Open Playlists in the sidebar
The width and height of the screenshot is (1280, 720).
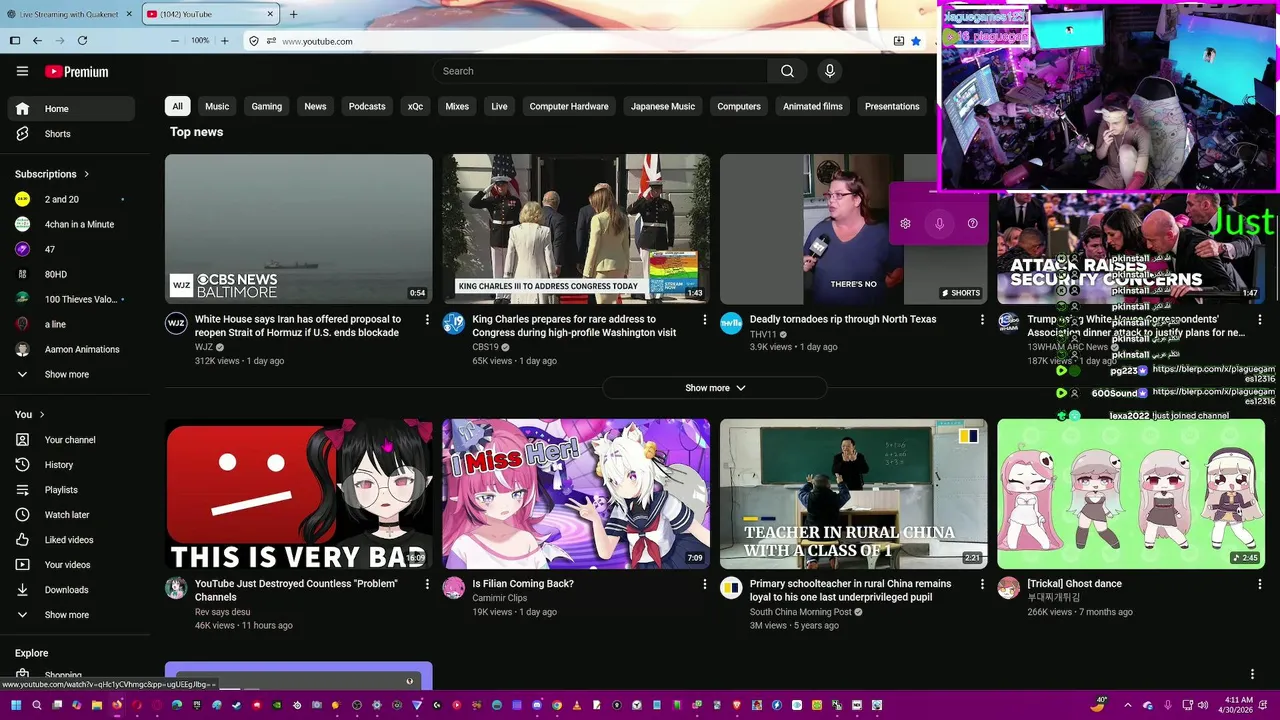(71, 490)
